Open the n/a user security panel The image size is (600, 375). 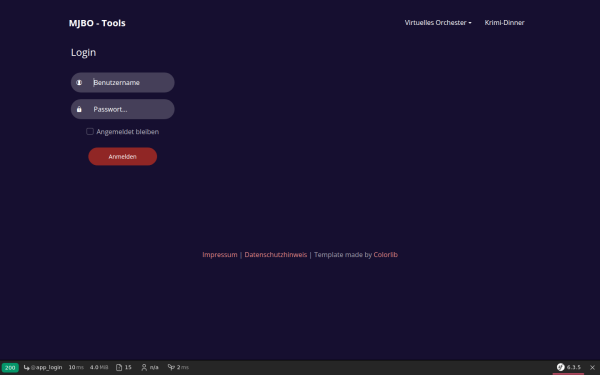pos(150,367)
